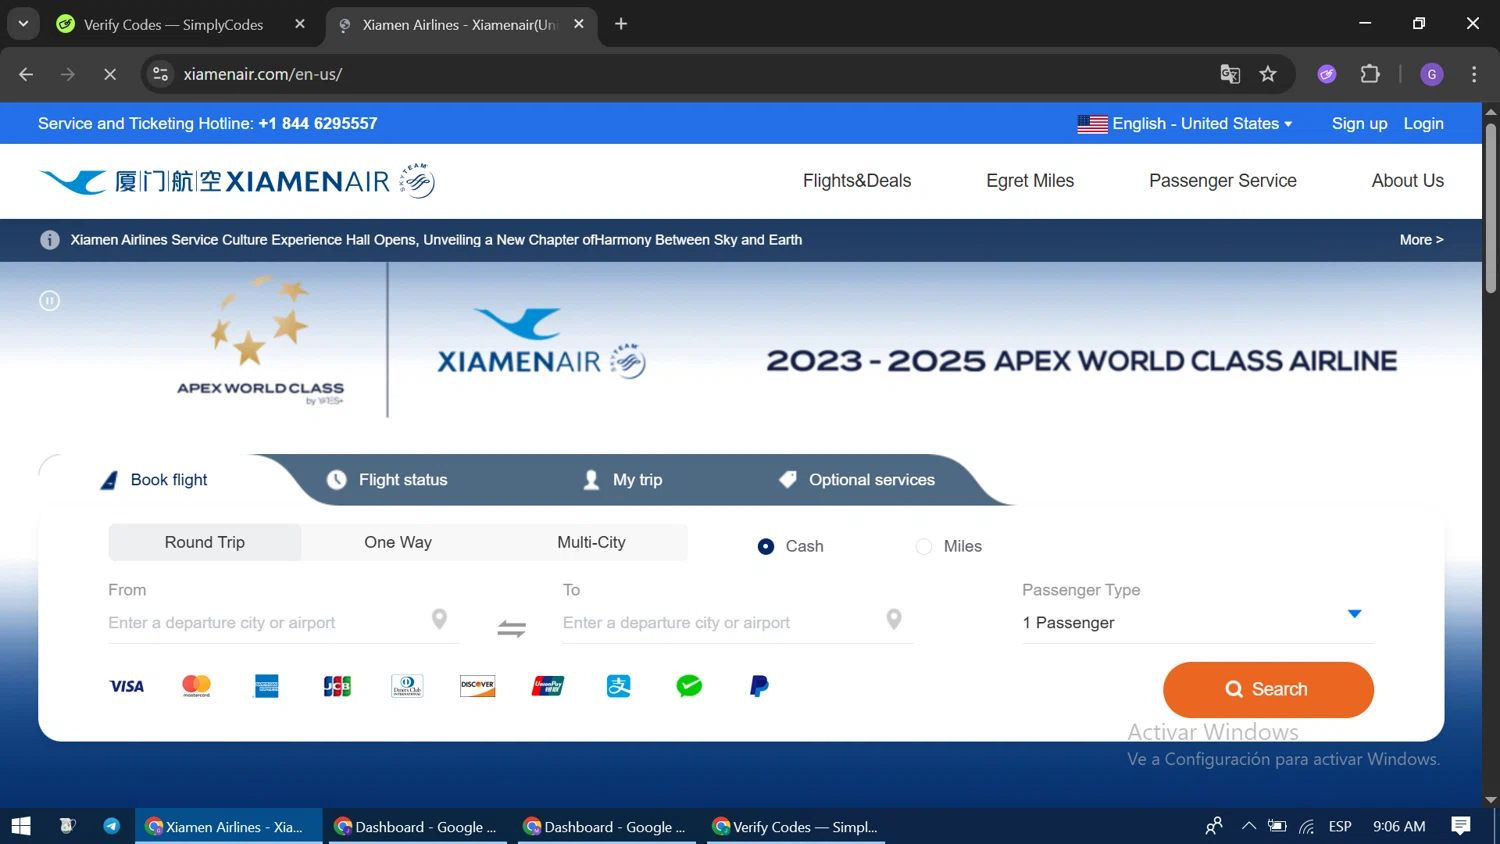Screen dimensions: 1500x844
Task: Open Flights&Deals menu
Action: coord(857,181)
